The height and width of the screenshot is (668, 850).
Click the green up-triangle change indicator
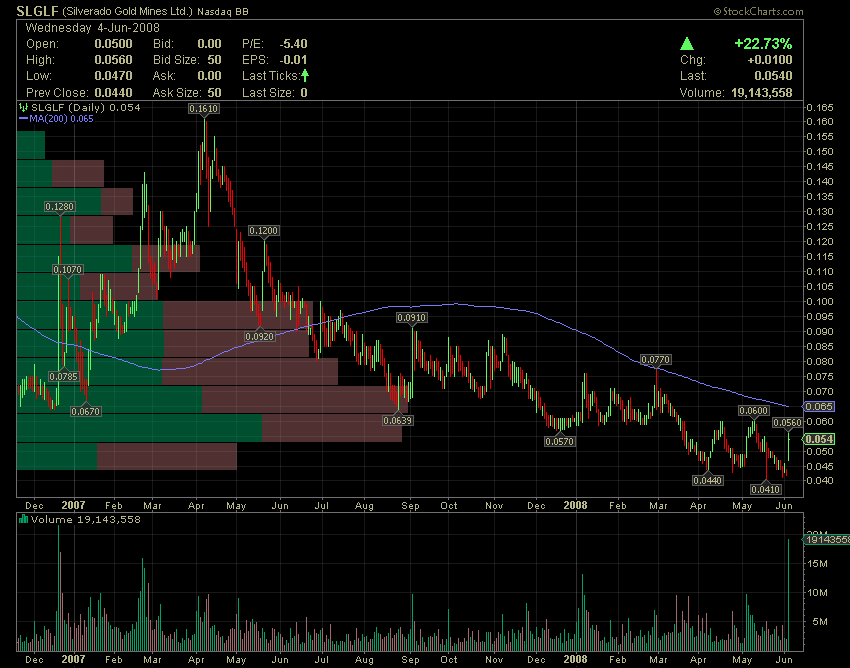pos(687,43)
